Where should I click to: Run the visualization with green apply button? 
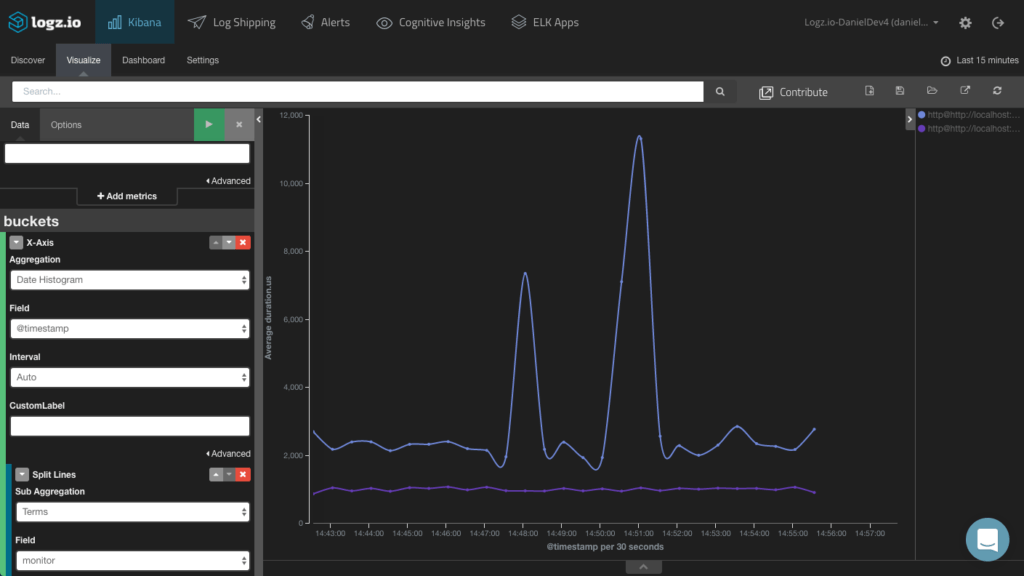pos(210,124)
